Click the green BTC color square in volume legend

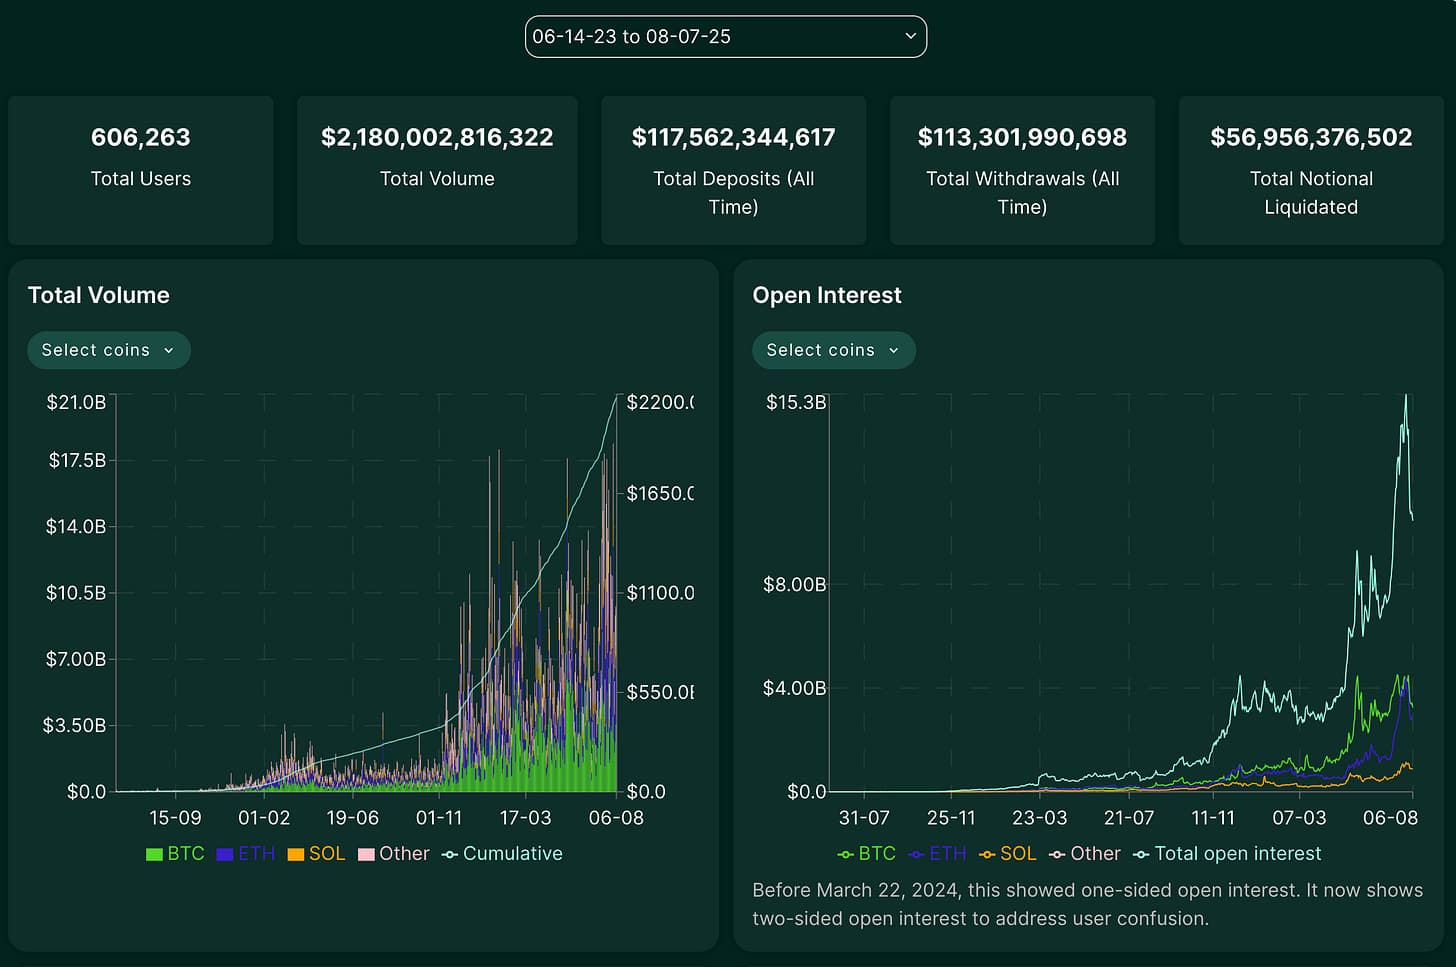154,855
